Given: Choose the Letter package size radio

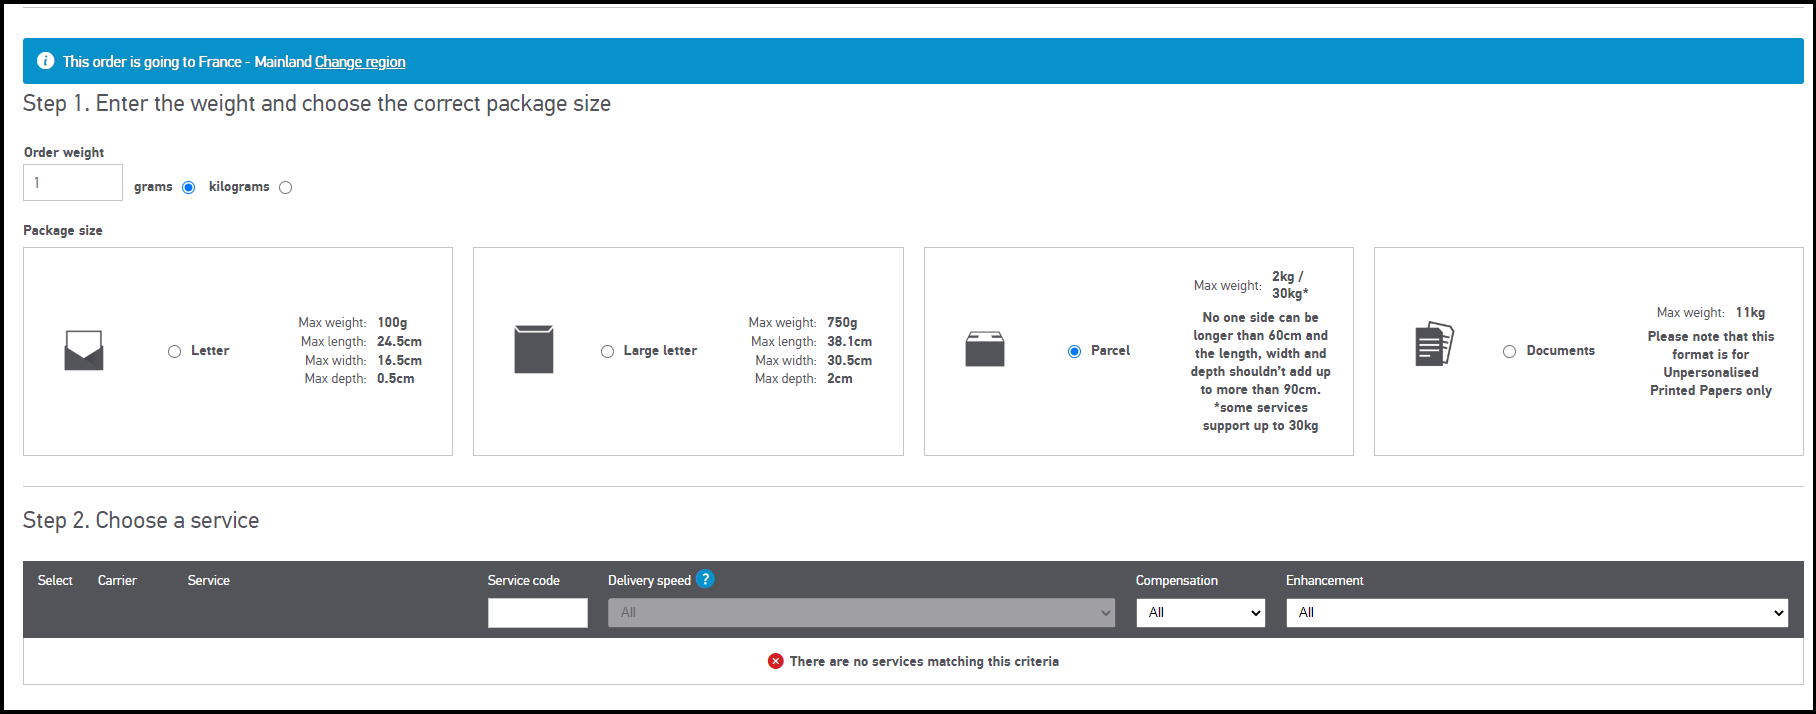Looking at the screenshot, I should (x=174, y=351).
